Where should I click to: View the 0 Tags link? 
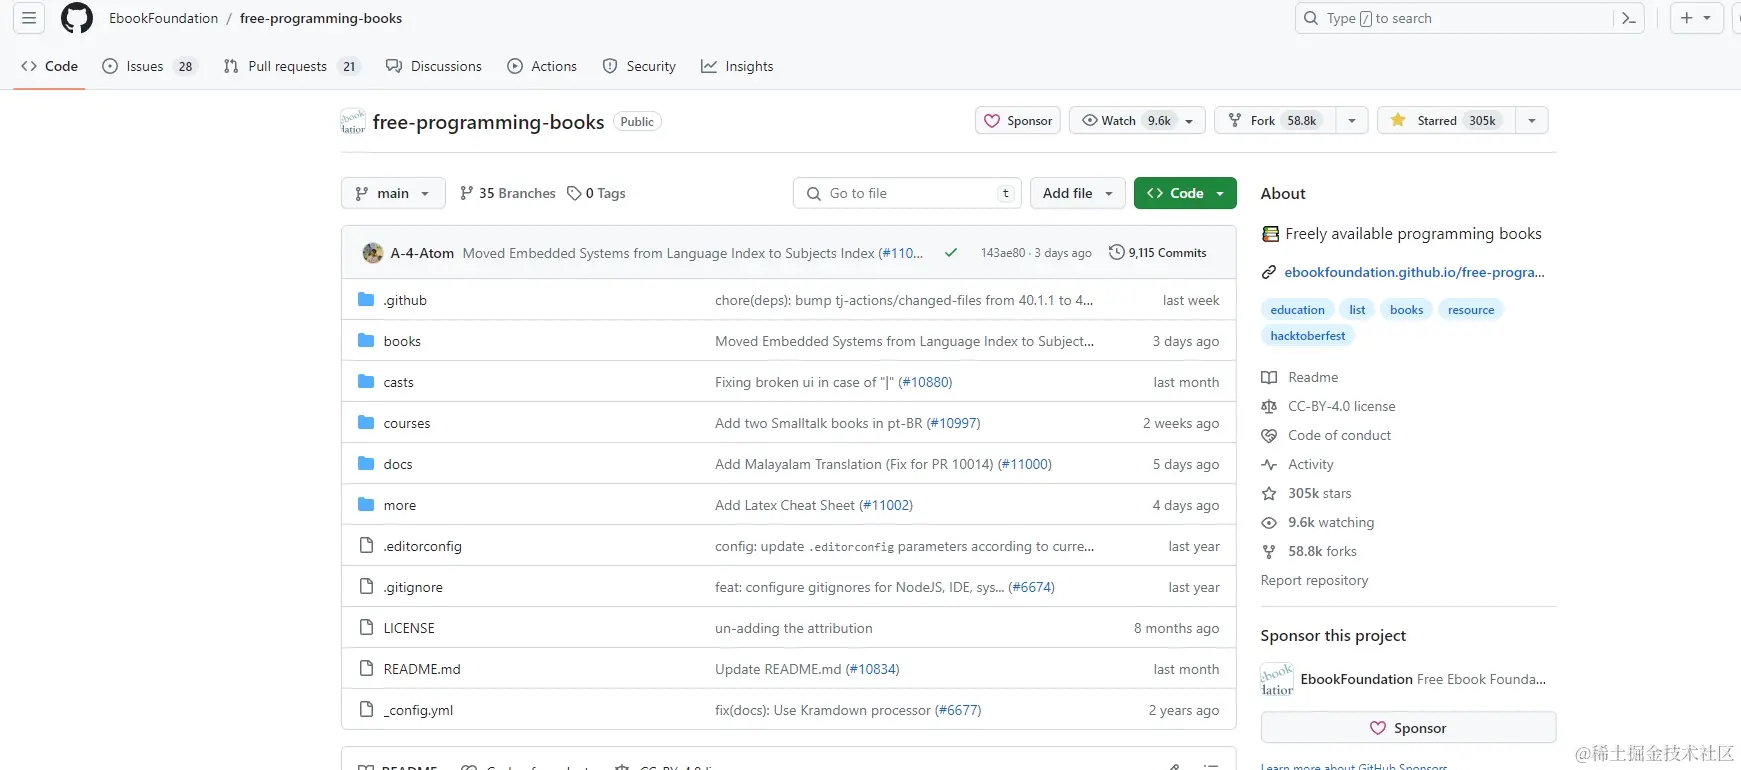pos(596,193)
